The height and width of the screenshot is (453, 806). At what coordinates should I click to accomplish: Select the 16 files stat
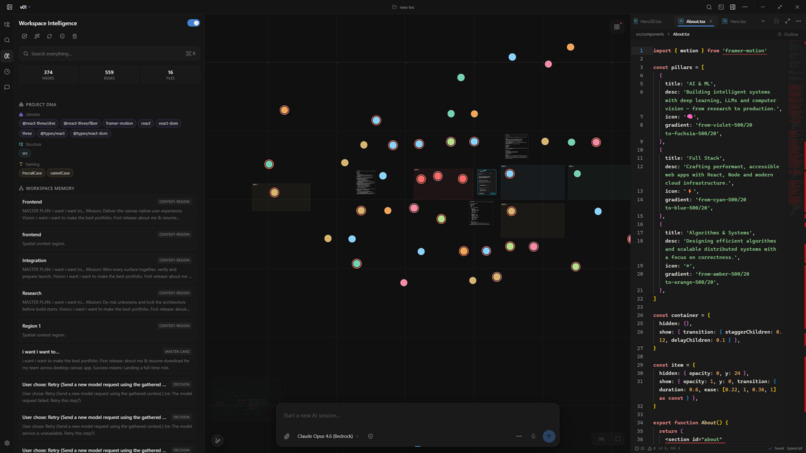pyautogui.click(x=170, y=75)
